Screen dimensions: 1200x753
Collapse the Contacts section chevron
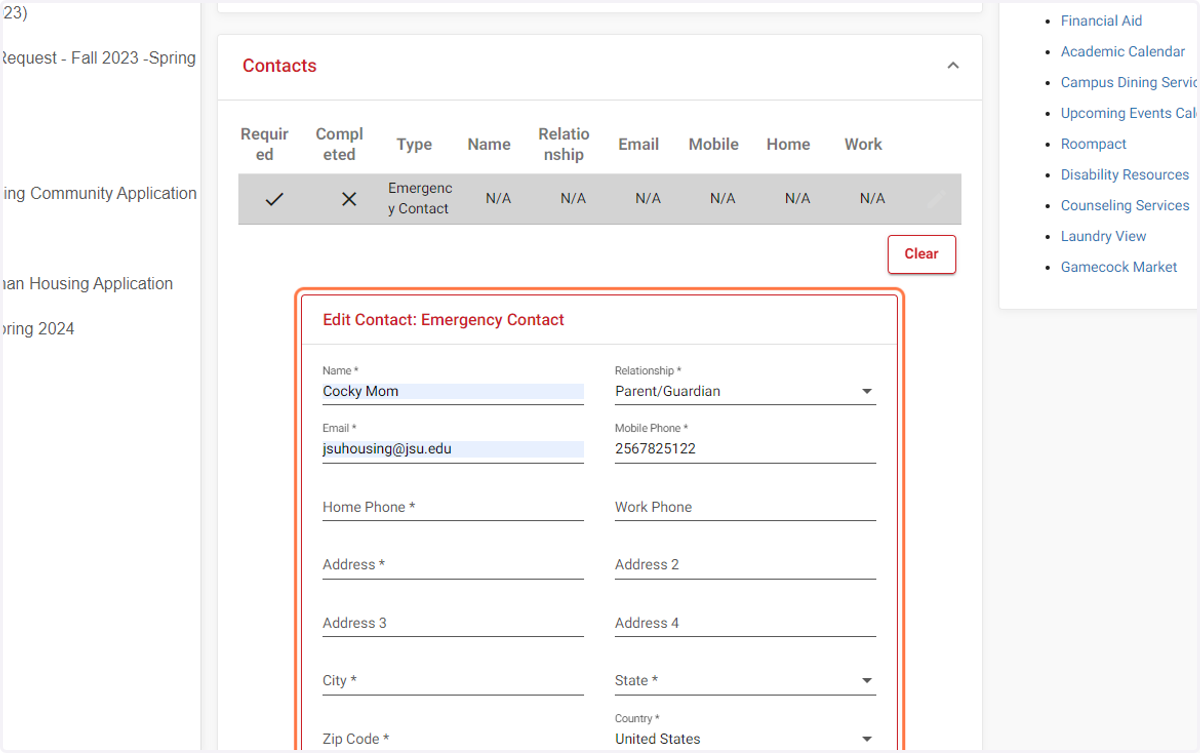[x=953, y=66]
